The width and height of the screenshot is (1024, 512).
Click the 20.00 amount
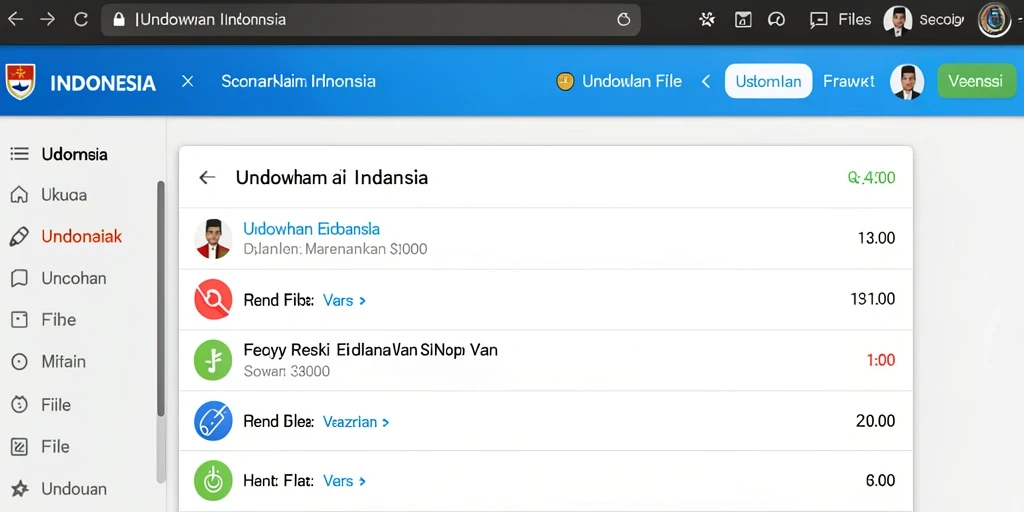tap(876, 421)
